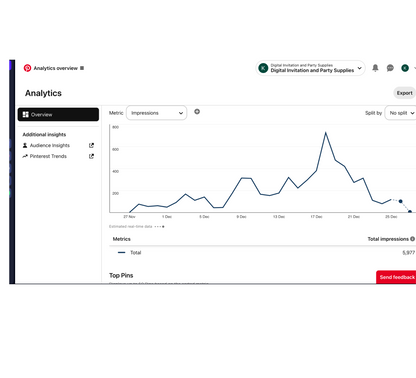This screenshot has width=416, height=378.
Task: Open the profile avatar at top right
Action: pos(405,68)
